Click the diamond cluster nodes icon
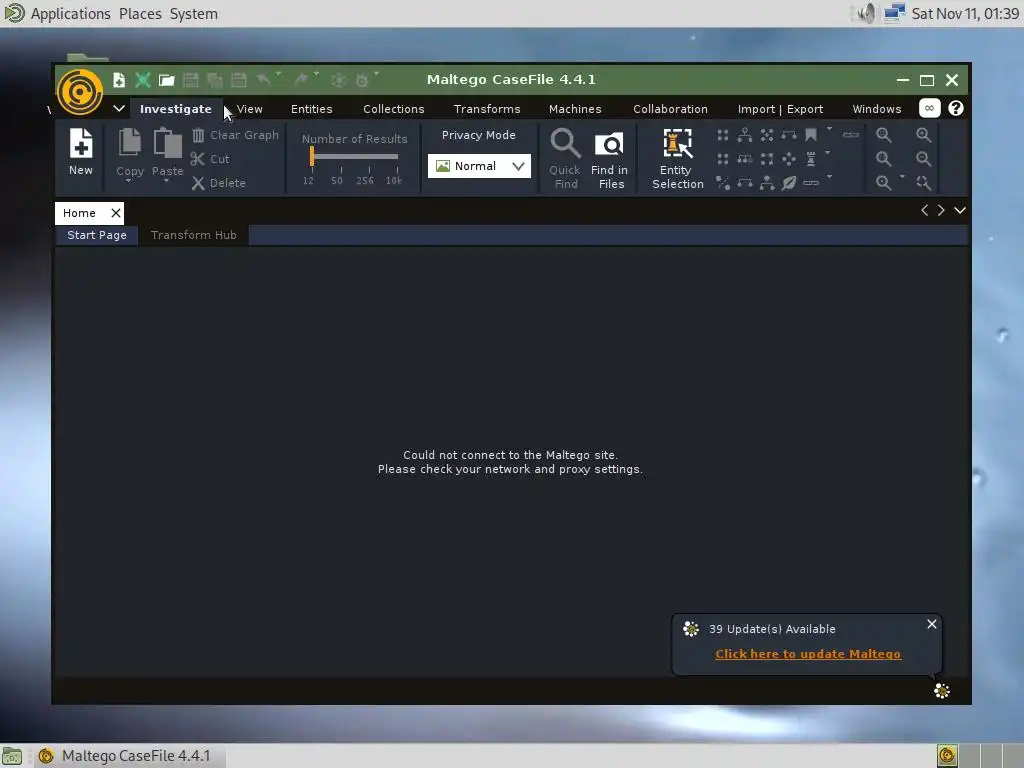The width and height of the screenshot is (1024, 768). pyautogui.click(x=789, y=159)
